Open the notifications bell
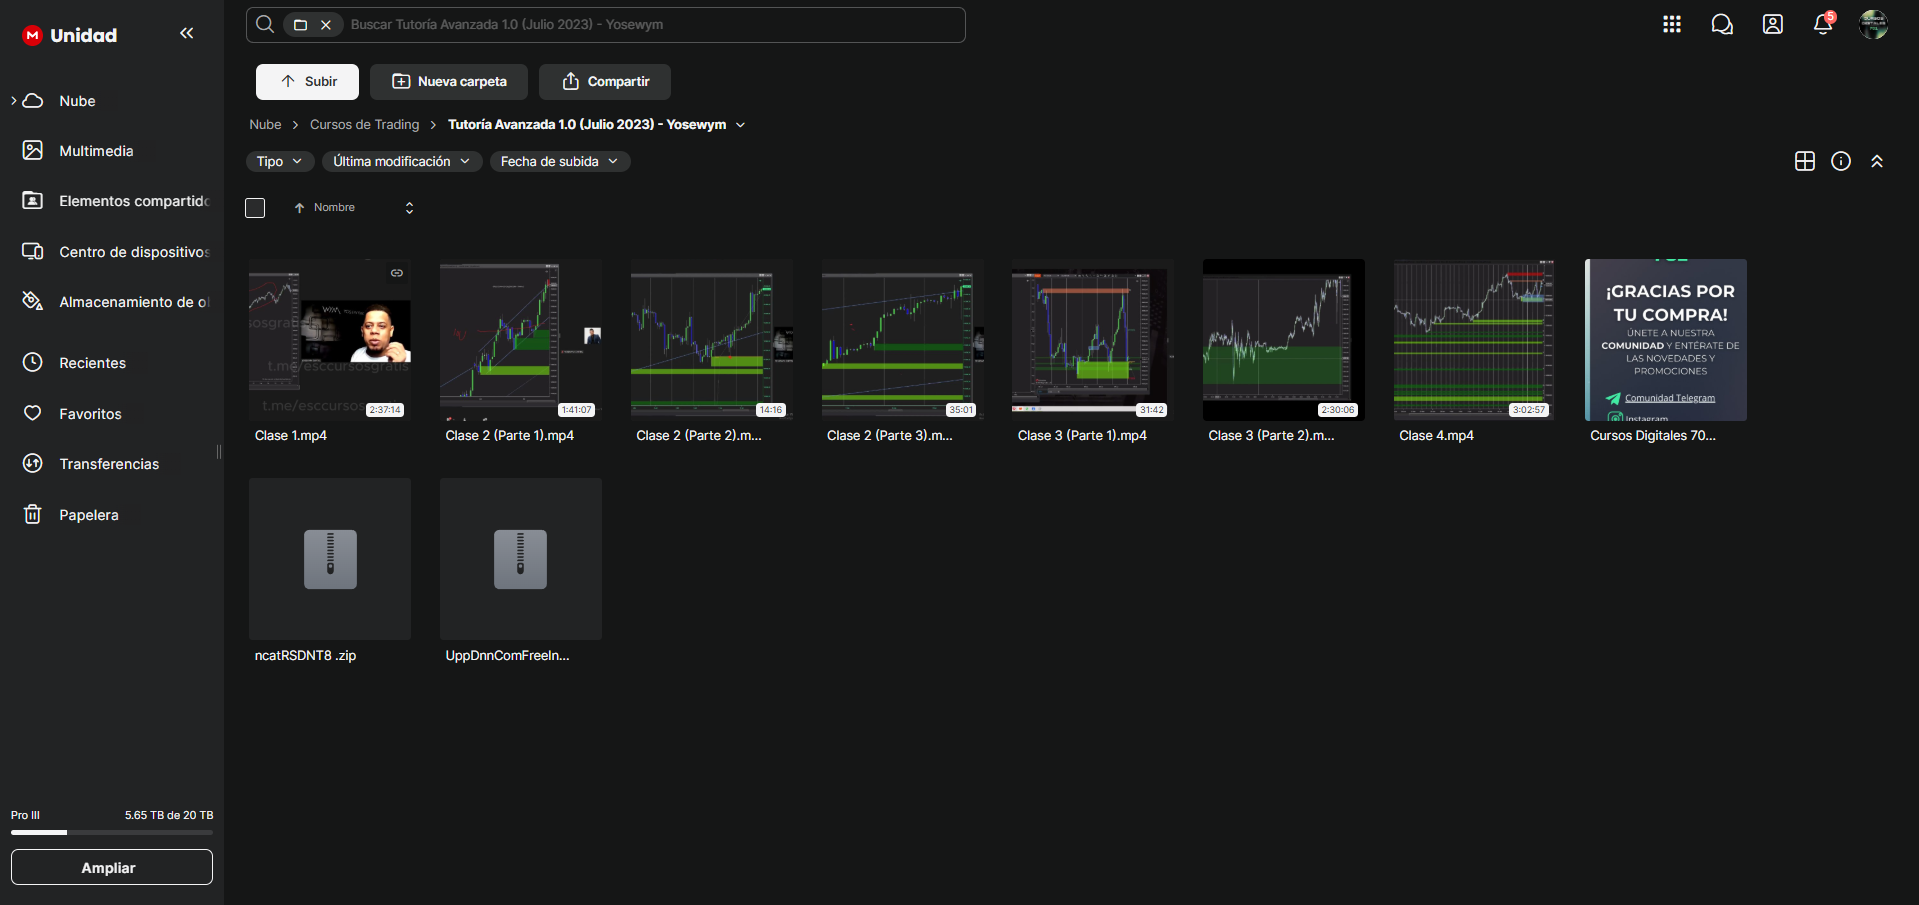Image resolution: width=1919 pixels, height=905 pixels. pyautogui.click(x=1822, y=25)
